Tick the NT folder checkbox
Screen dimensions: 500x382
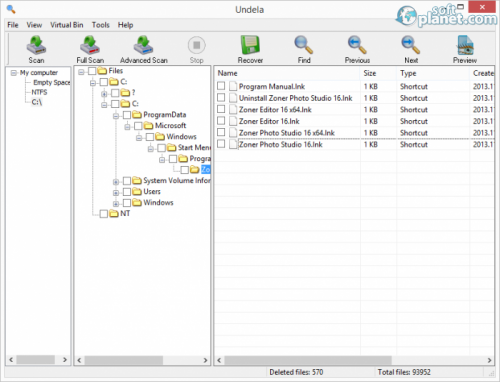tap(104, 214)
